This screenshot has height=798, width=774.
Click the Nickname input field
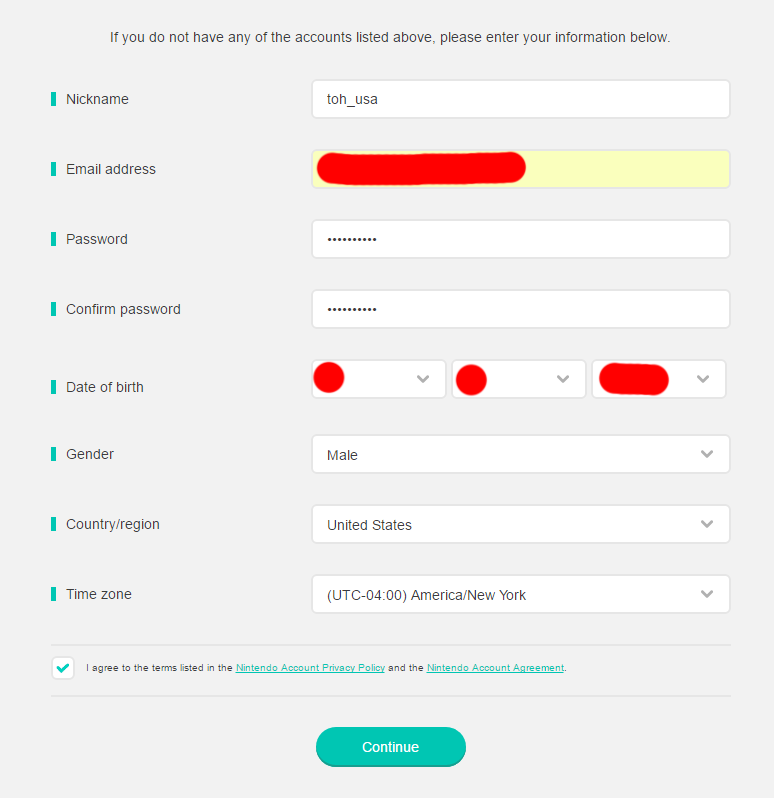(520, 99)
